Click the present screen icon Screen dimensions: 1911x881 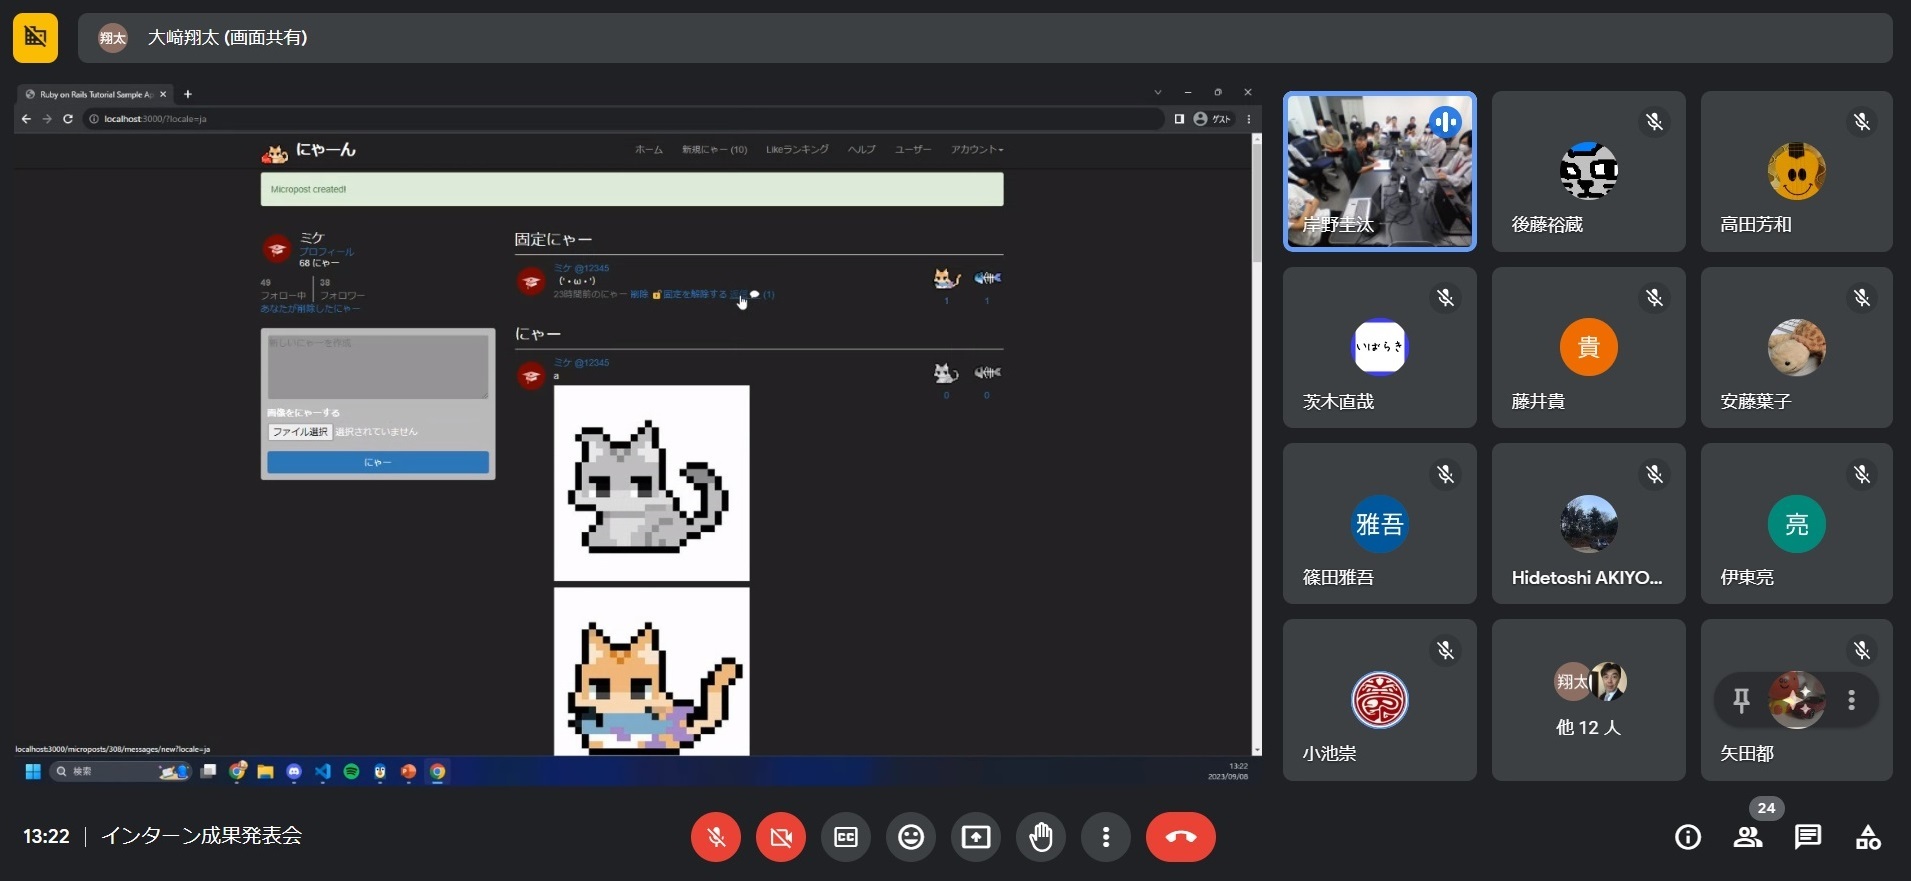coord(976,837)
